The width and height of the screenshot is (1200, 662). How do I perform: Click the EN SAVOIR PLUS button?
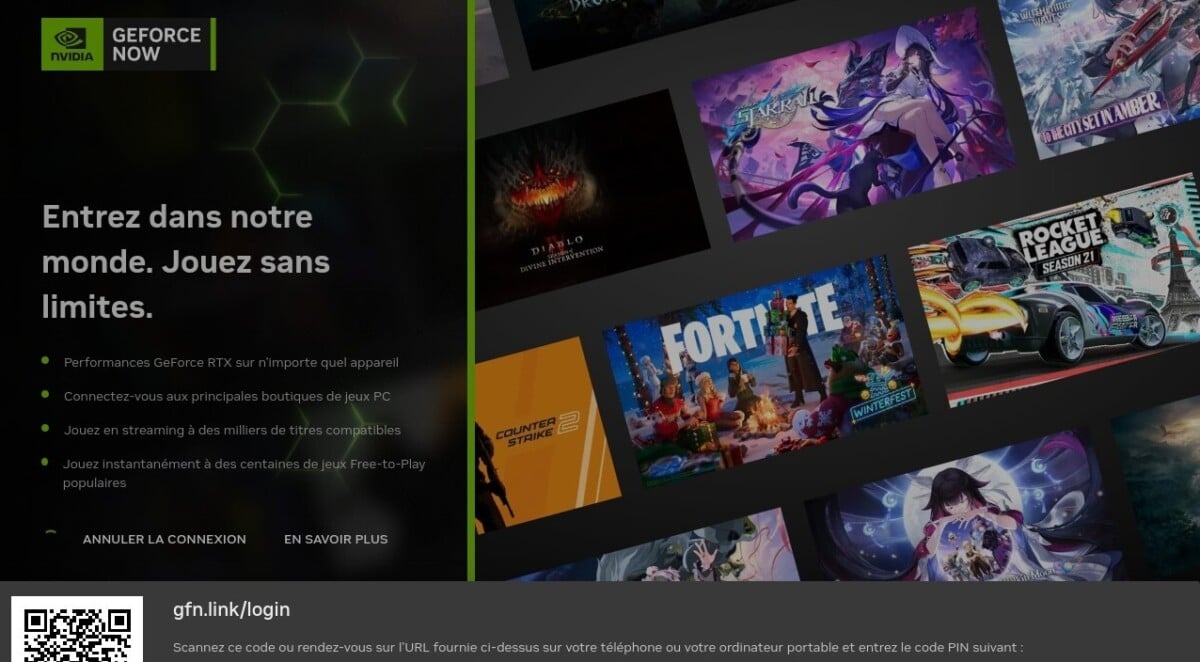(x=335, y=539)
